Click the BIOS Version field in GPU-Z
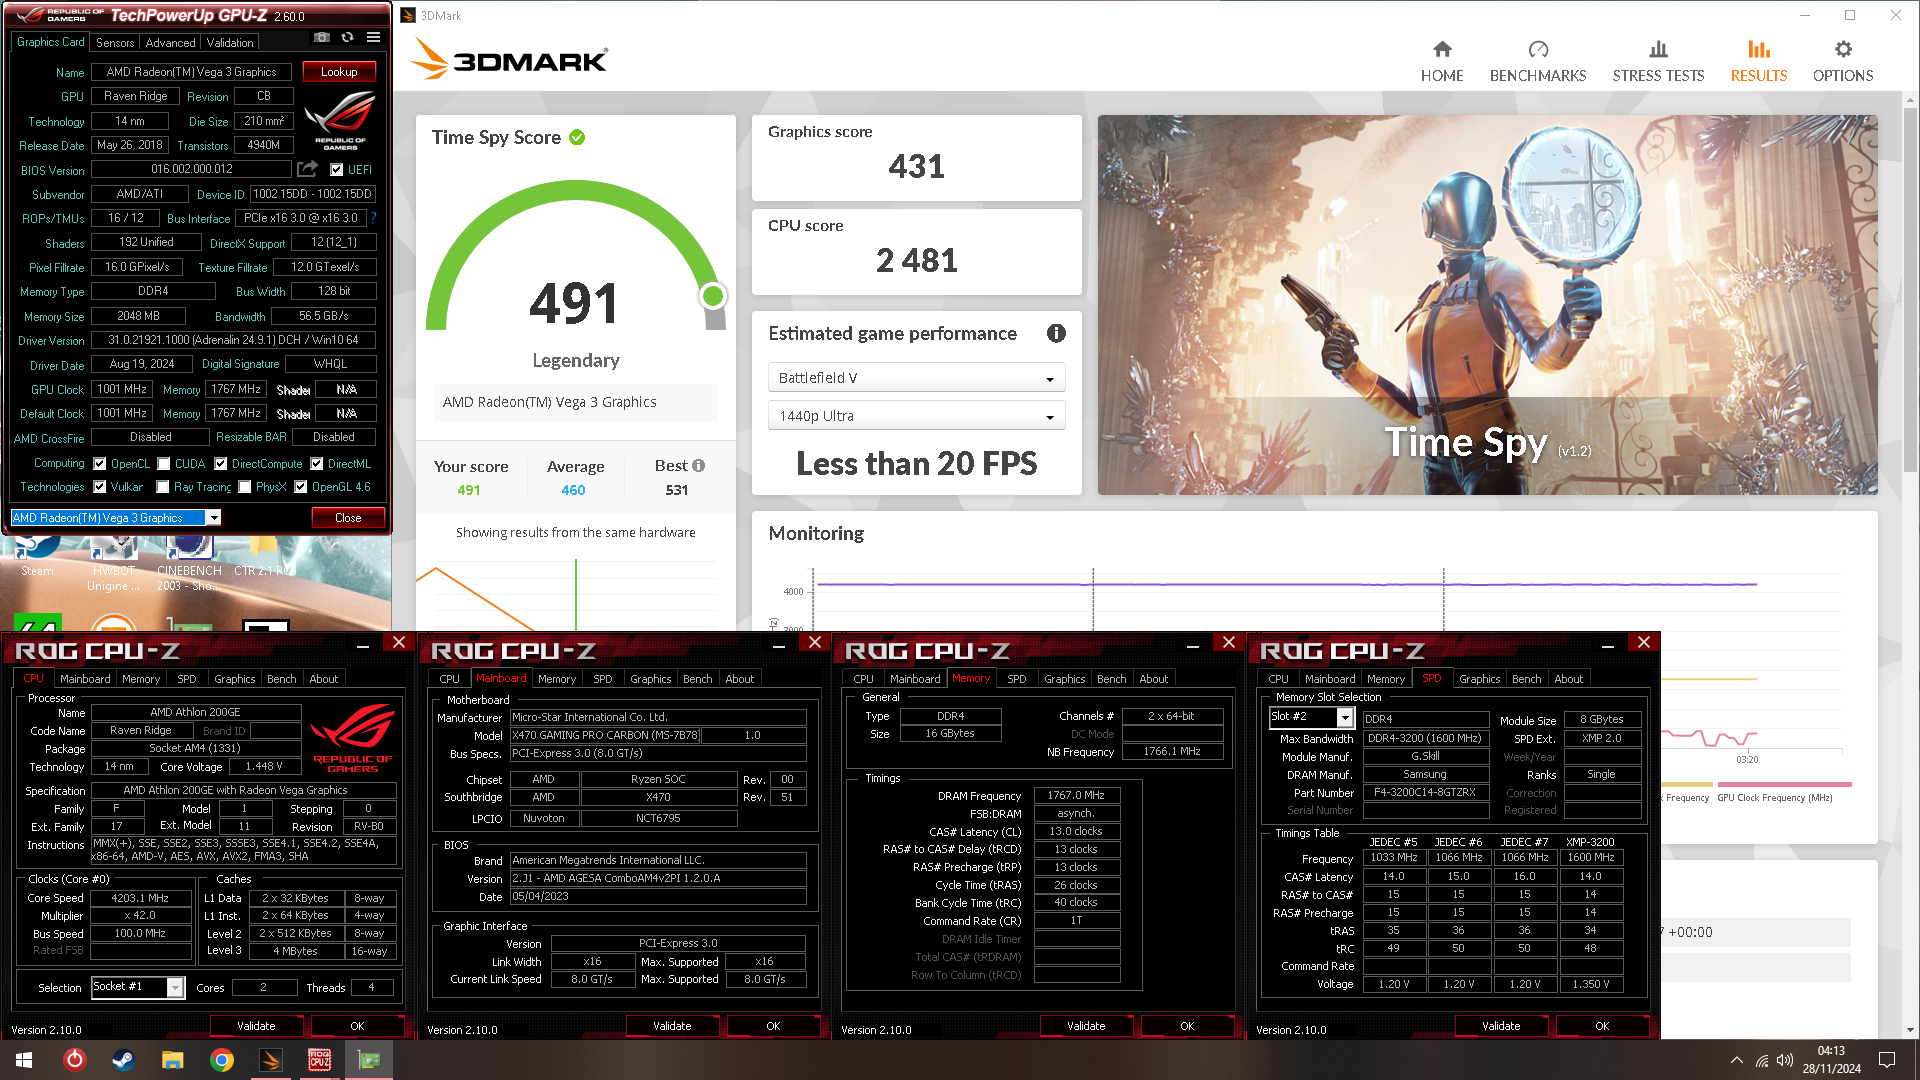 point(191,170)
